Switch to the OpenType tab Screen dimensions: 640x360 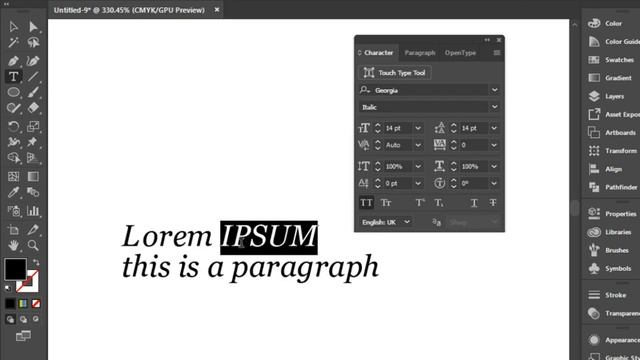460,53
